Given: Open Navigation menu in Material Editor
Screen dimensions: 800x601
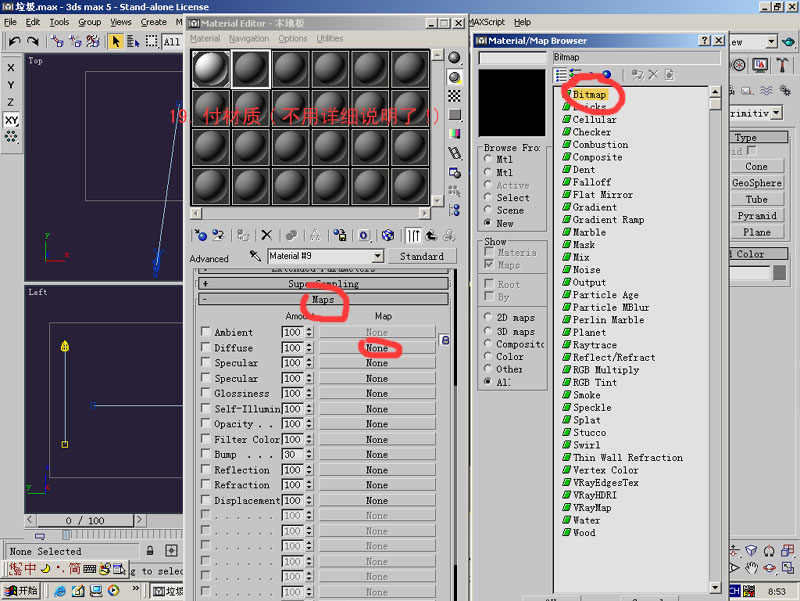Looking at the screenshot, I should click(249, 38).
